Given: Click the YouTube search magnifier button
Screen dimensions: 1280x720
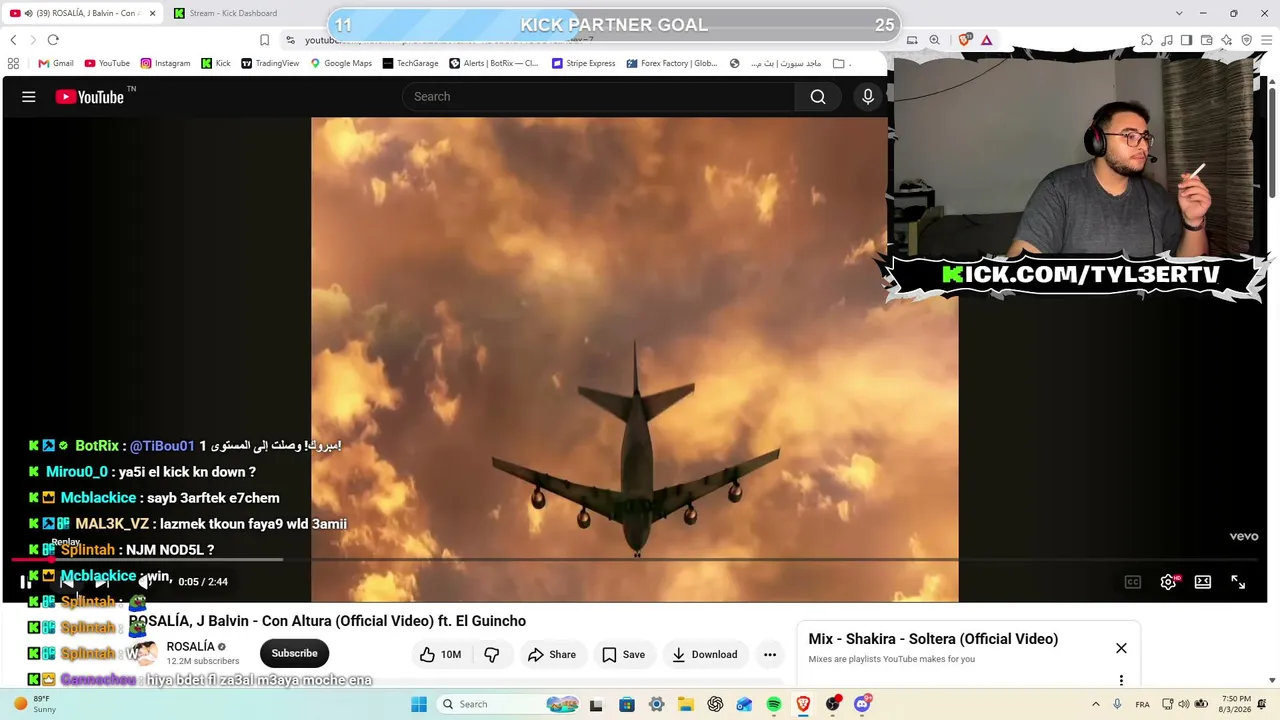Looking at the screenshot, I should (818, 97).
